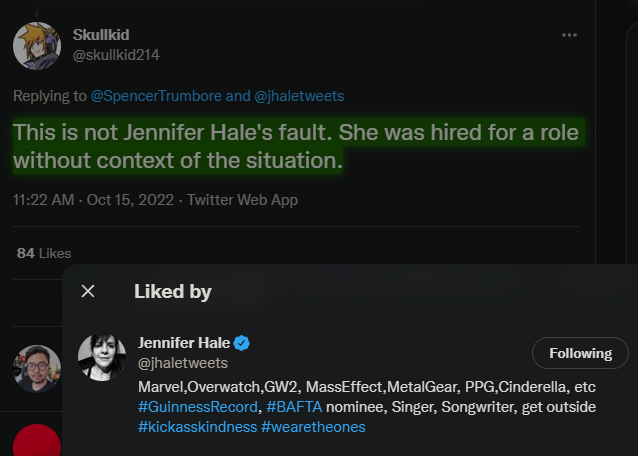Open the #wearetheones hashtag
Image resolution: width=638 pixels, height=456 pixels.
pyautogui.click(x=313, y=427)
